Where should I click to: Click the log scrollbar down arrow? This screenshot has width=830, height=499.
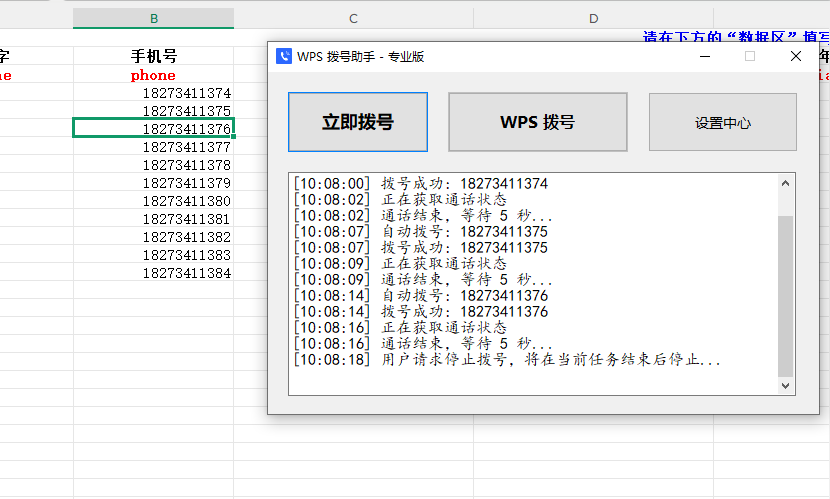pos(786,386)
